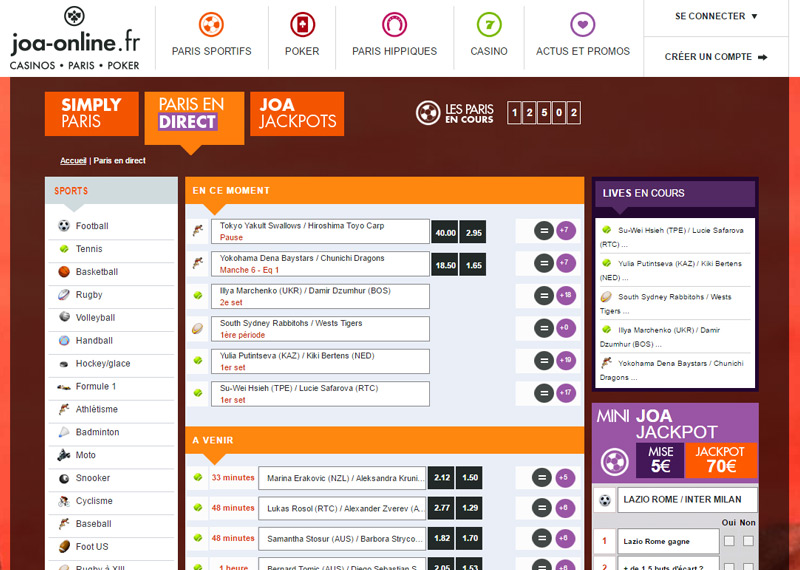
Task: Select odds 2.12 for Marina Erakovic
Action: click(x=441, y=478)
